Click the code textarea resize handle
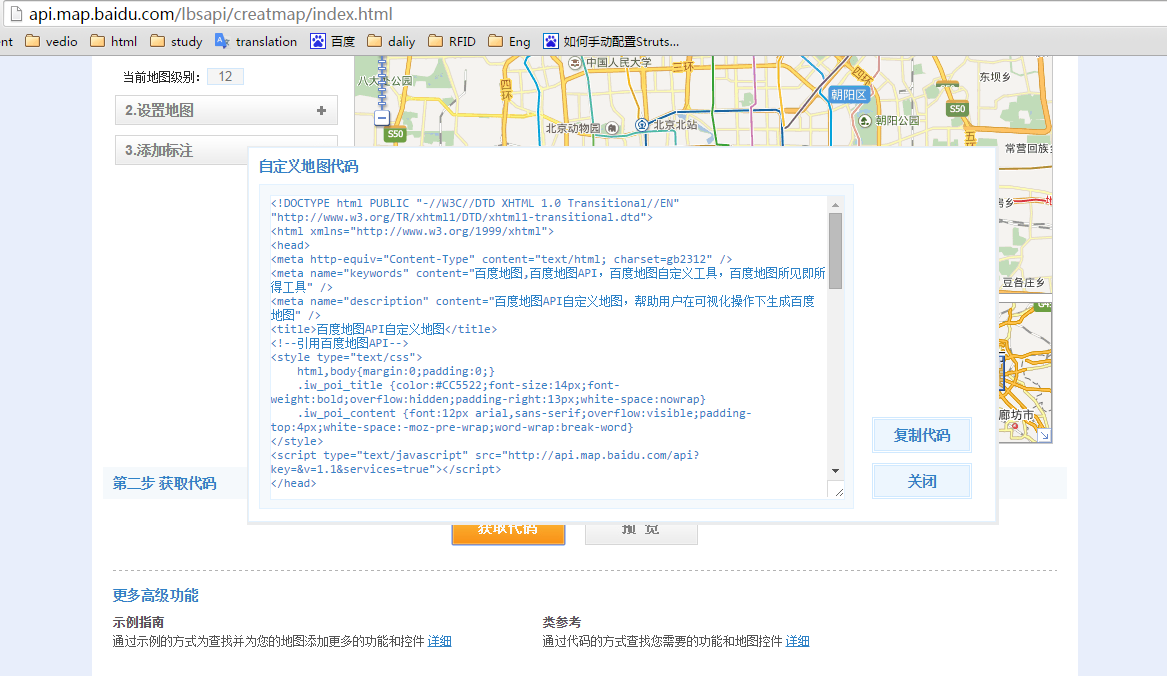Image resolution: width=1167 pixels, height=676 pixels. pyautogui.click(x=839, y=491)
